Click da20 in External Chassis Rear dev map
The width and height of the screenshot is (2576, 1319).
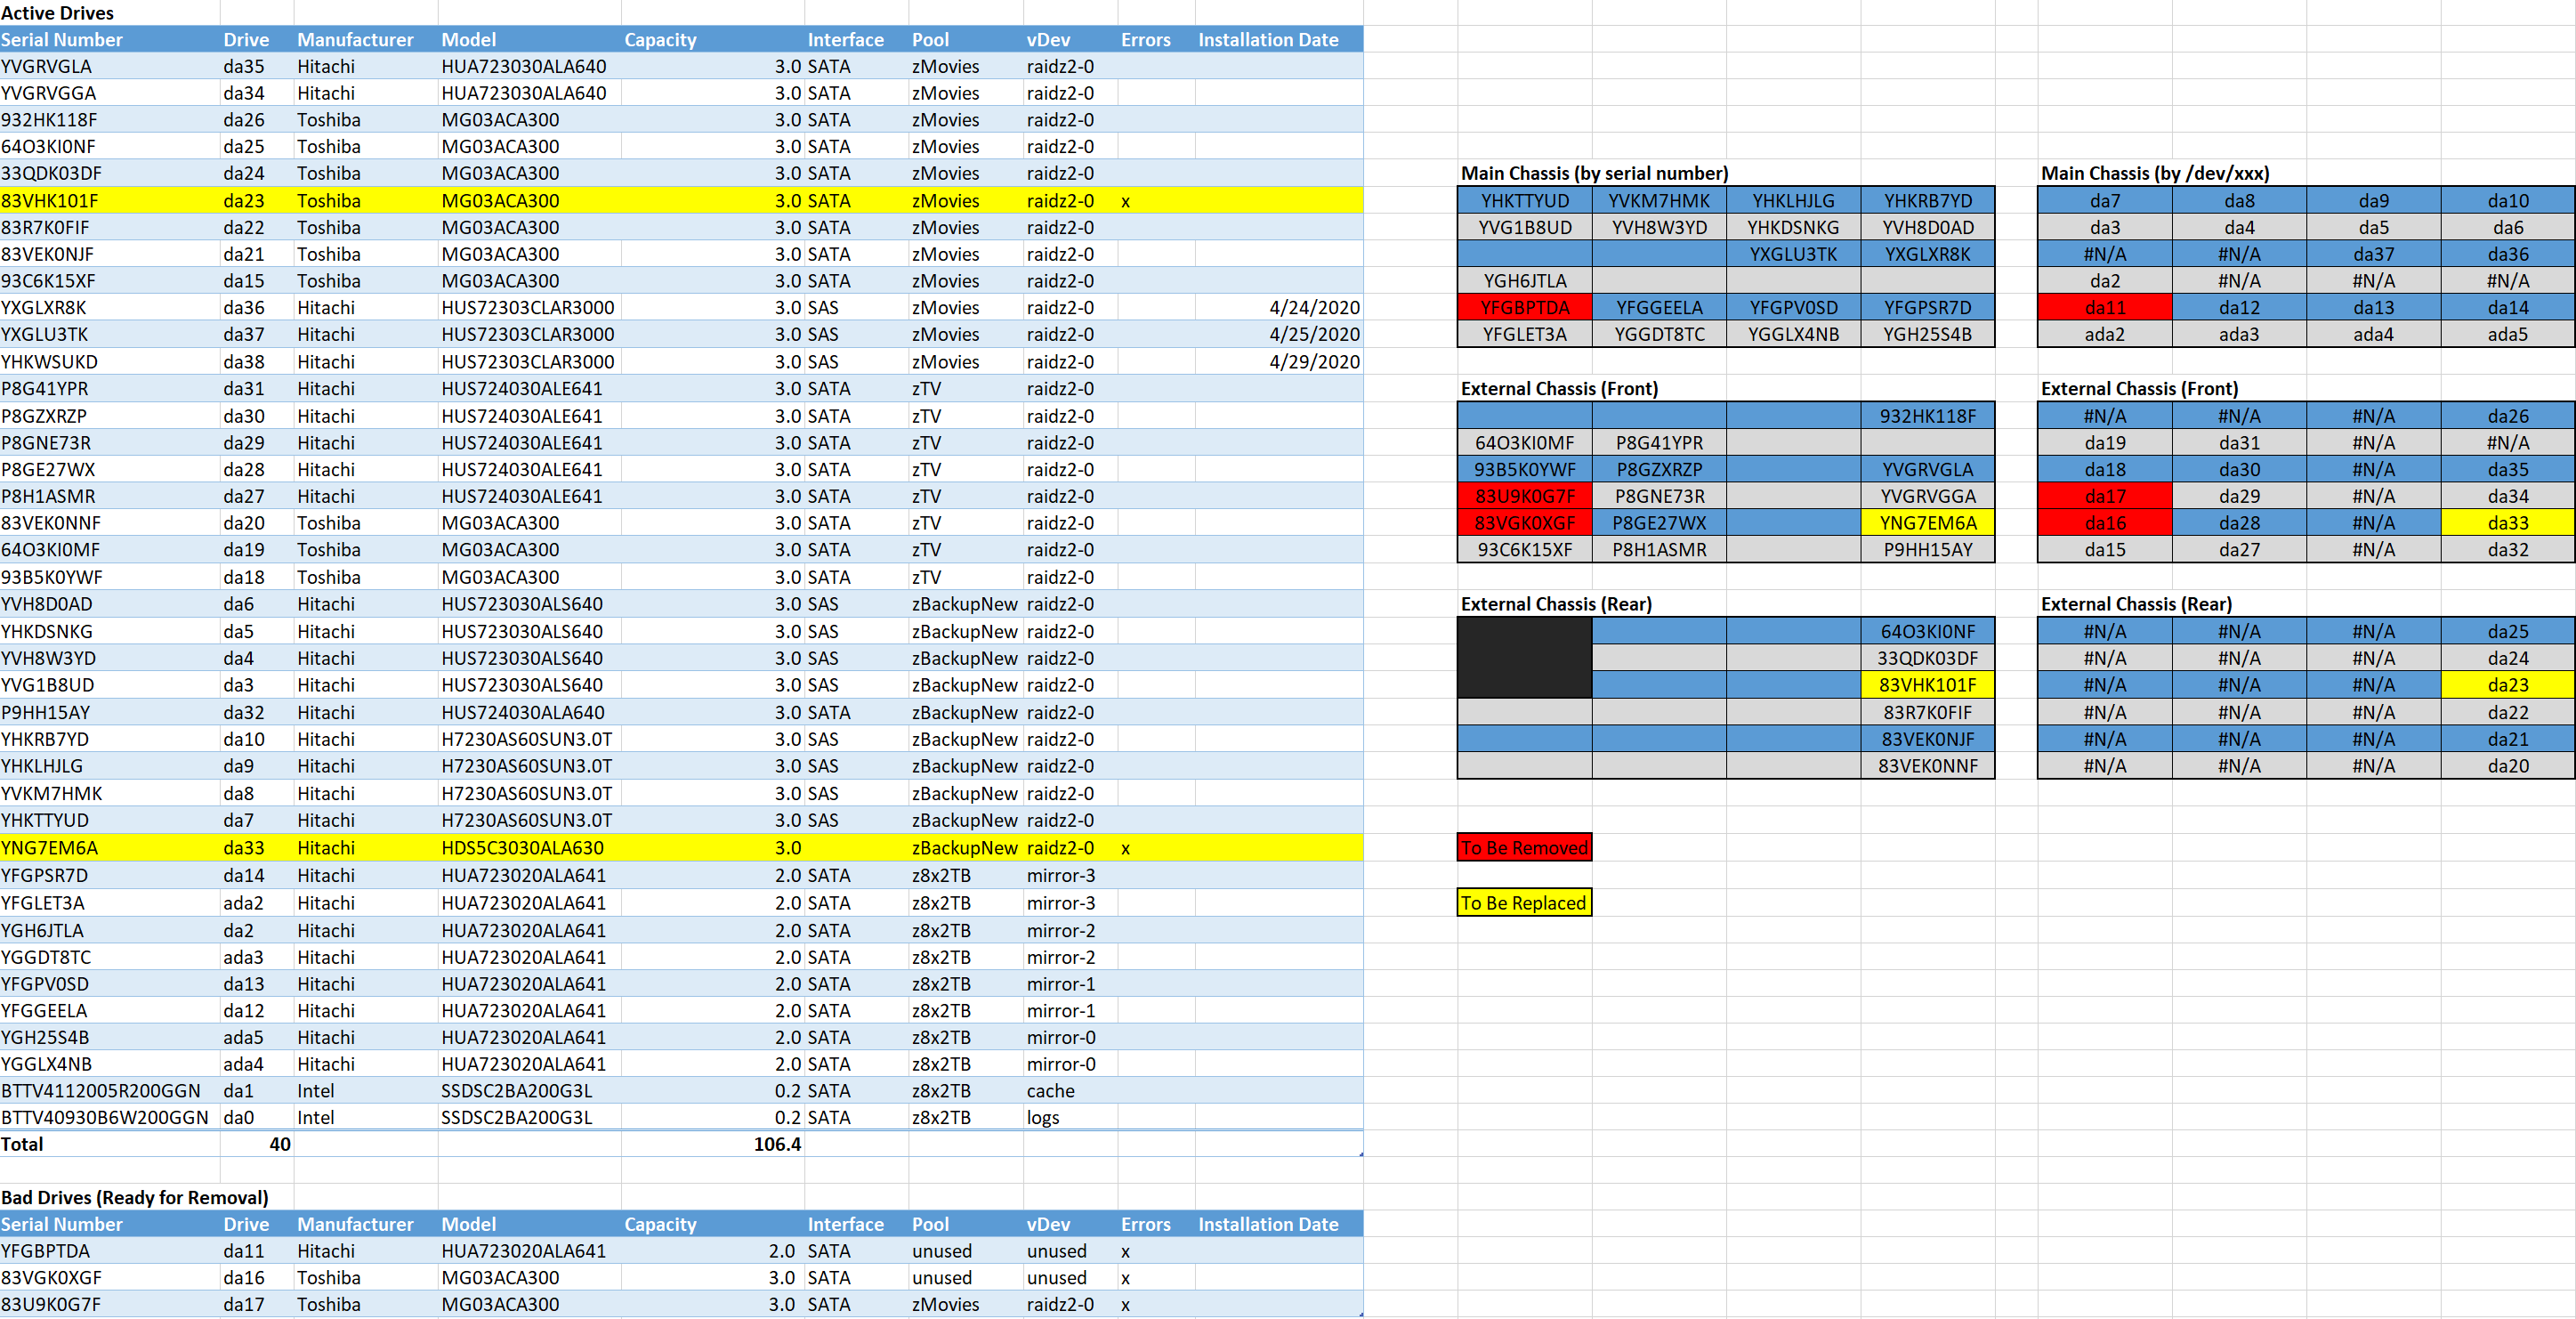[2508, 766]
